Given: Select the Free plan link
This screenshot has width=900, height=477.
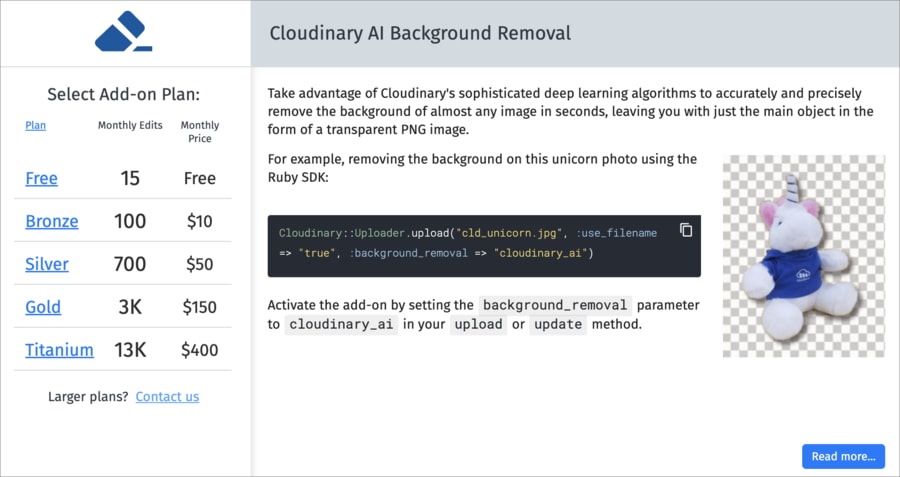Looking at the screenshot, I should (41, 179).
